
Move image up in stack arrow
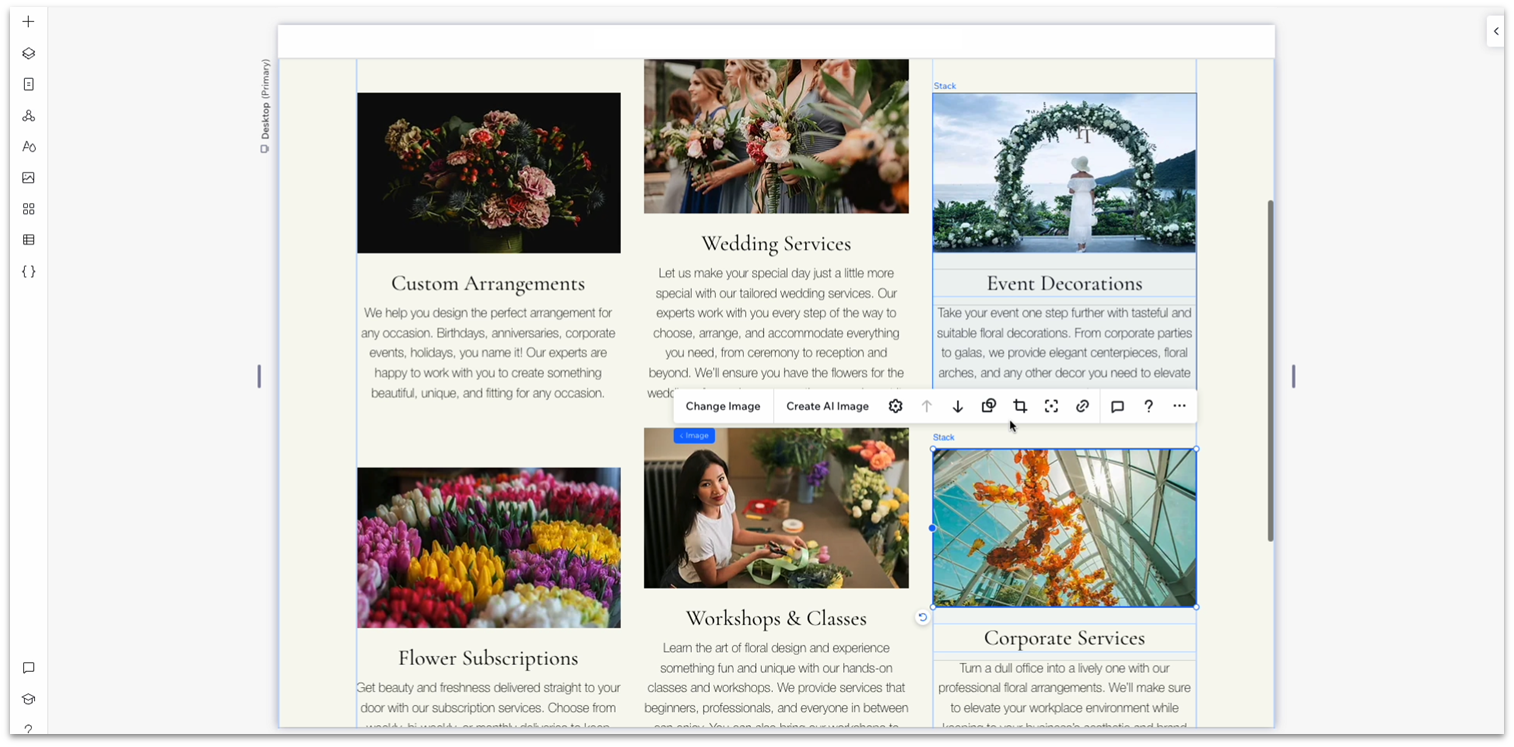click(x=926, y=406)
